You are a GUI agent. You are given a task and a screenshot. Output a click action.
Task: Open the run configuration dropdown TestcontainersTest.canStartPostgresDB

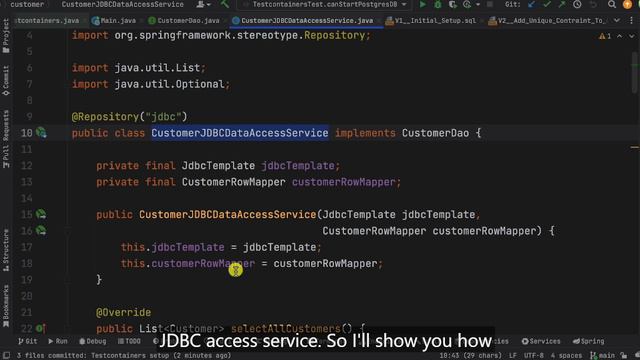[x=324, y=4]
